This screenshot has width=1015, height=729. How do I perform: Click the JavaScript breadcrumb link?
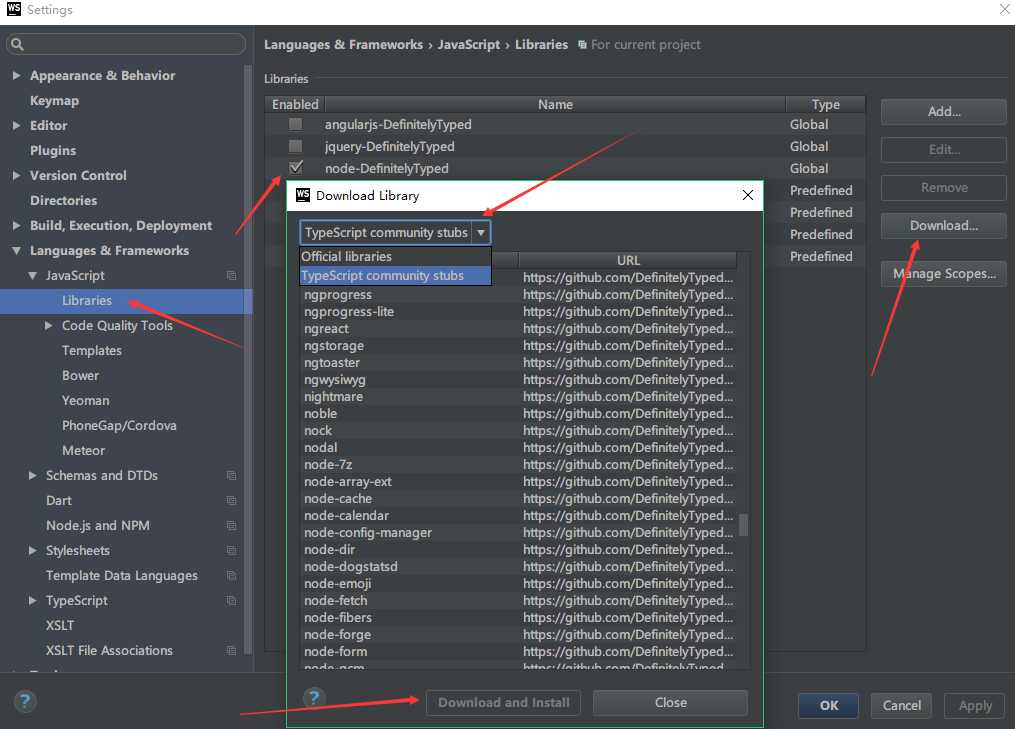coord(469,45)
